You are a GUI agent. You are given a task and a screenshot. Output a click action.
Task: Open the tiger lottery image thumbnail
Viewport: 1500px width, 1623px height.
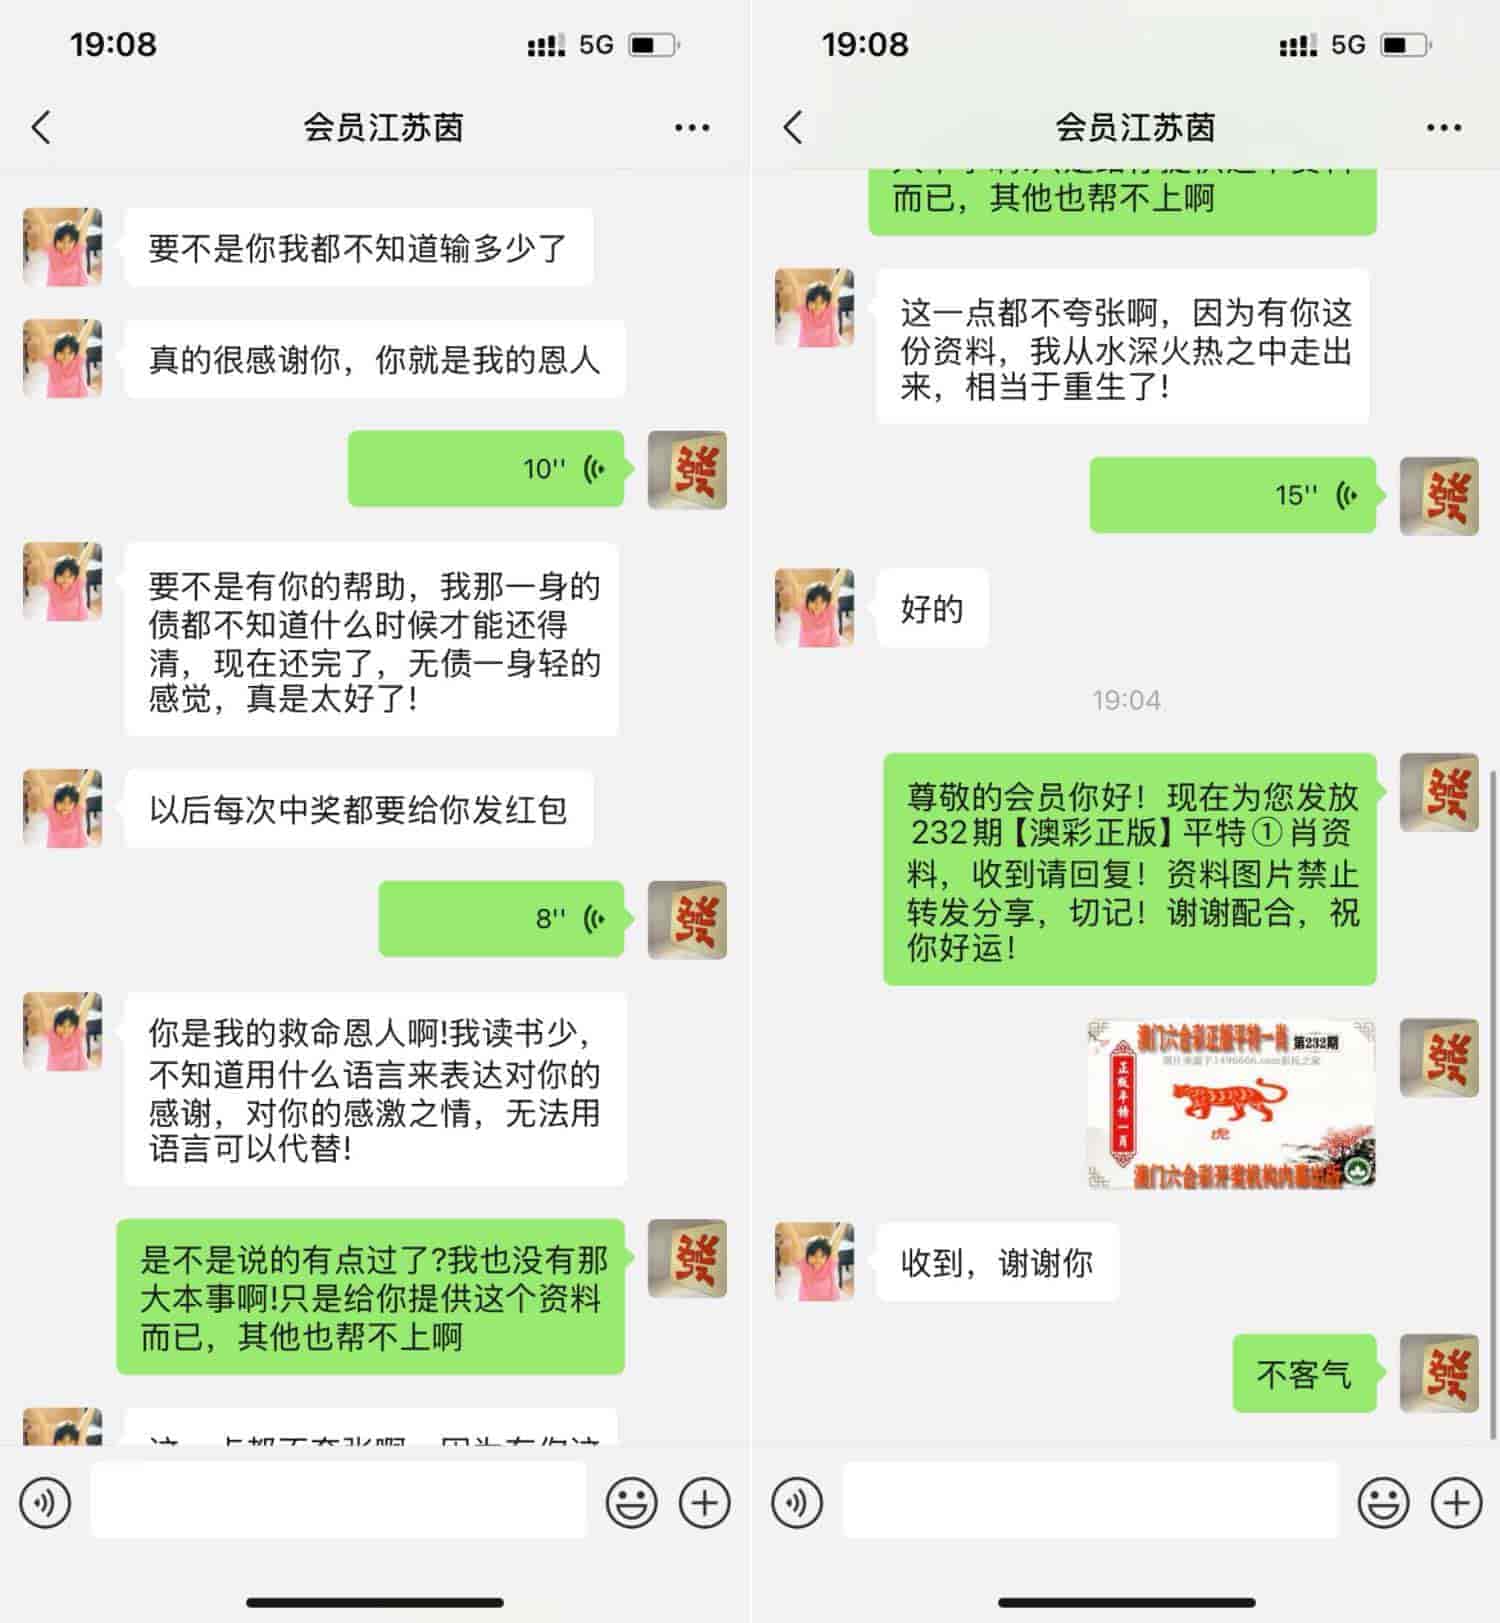point(1231,1104)
